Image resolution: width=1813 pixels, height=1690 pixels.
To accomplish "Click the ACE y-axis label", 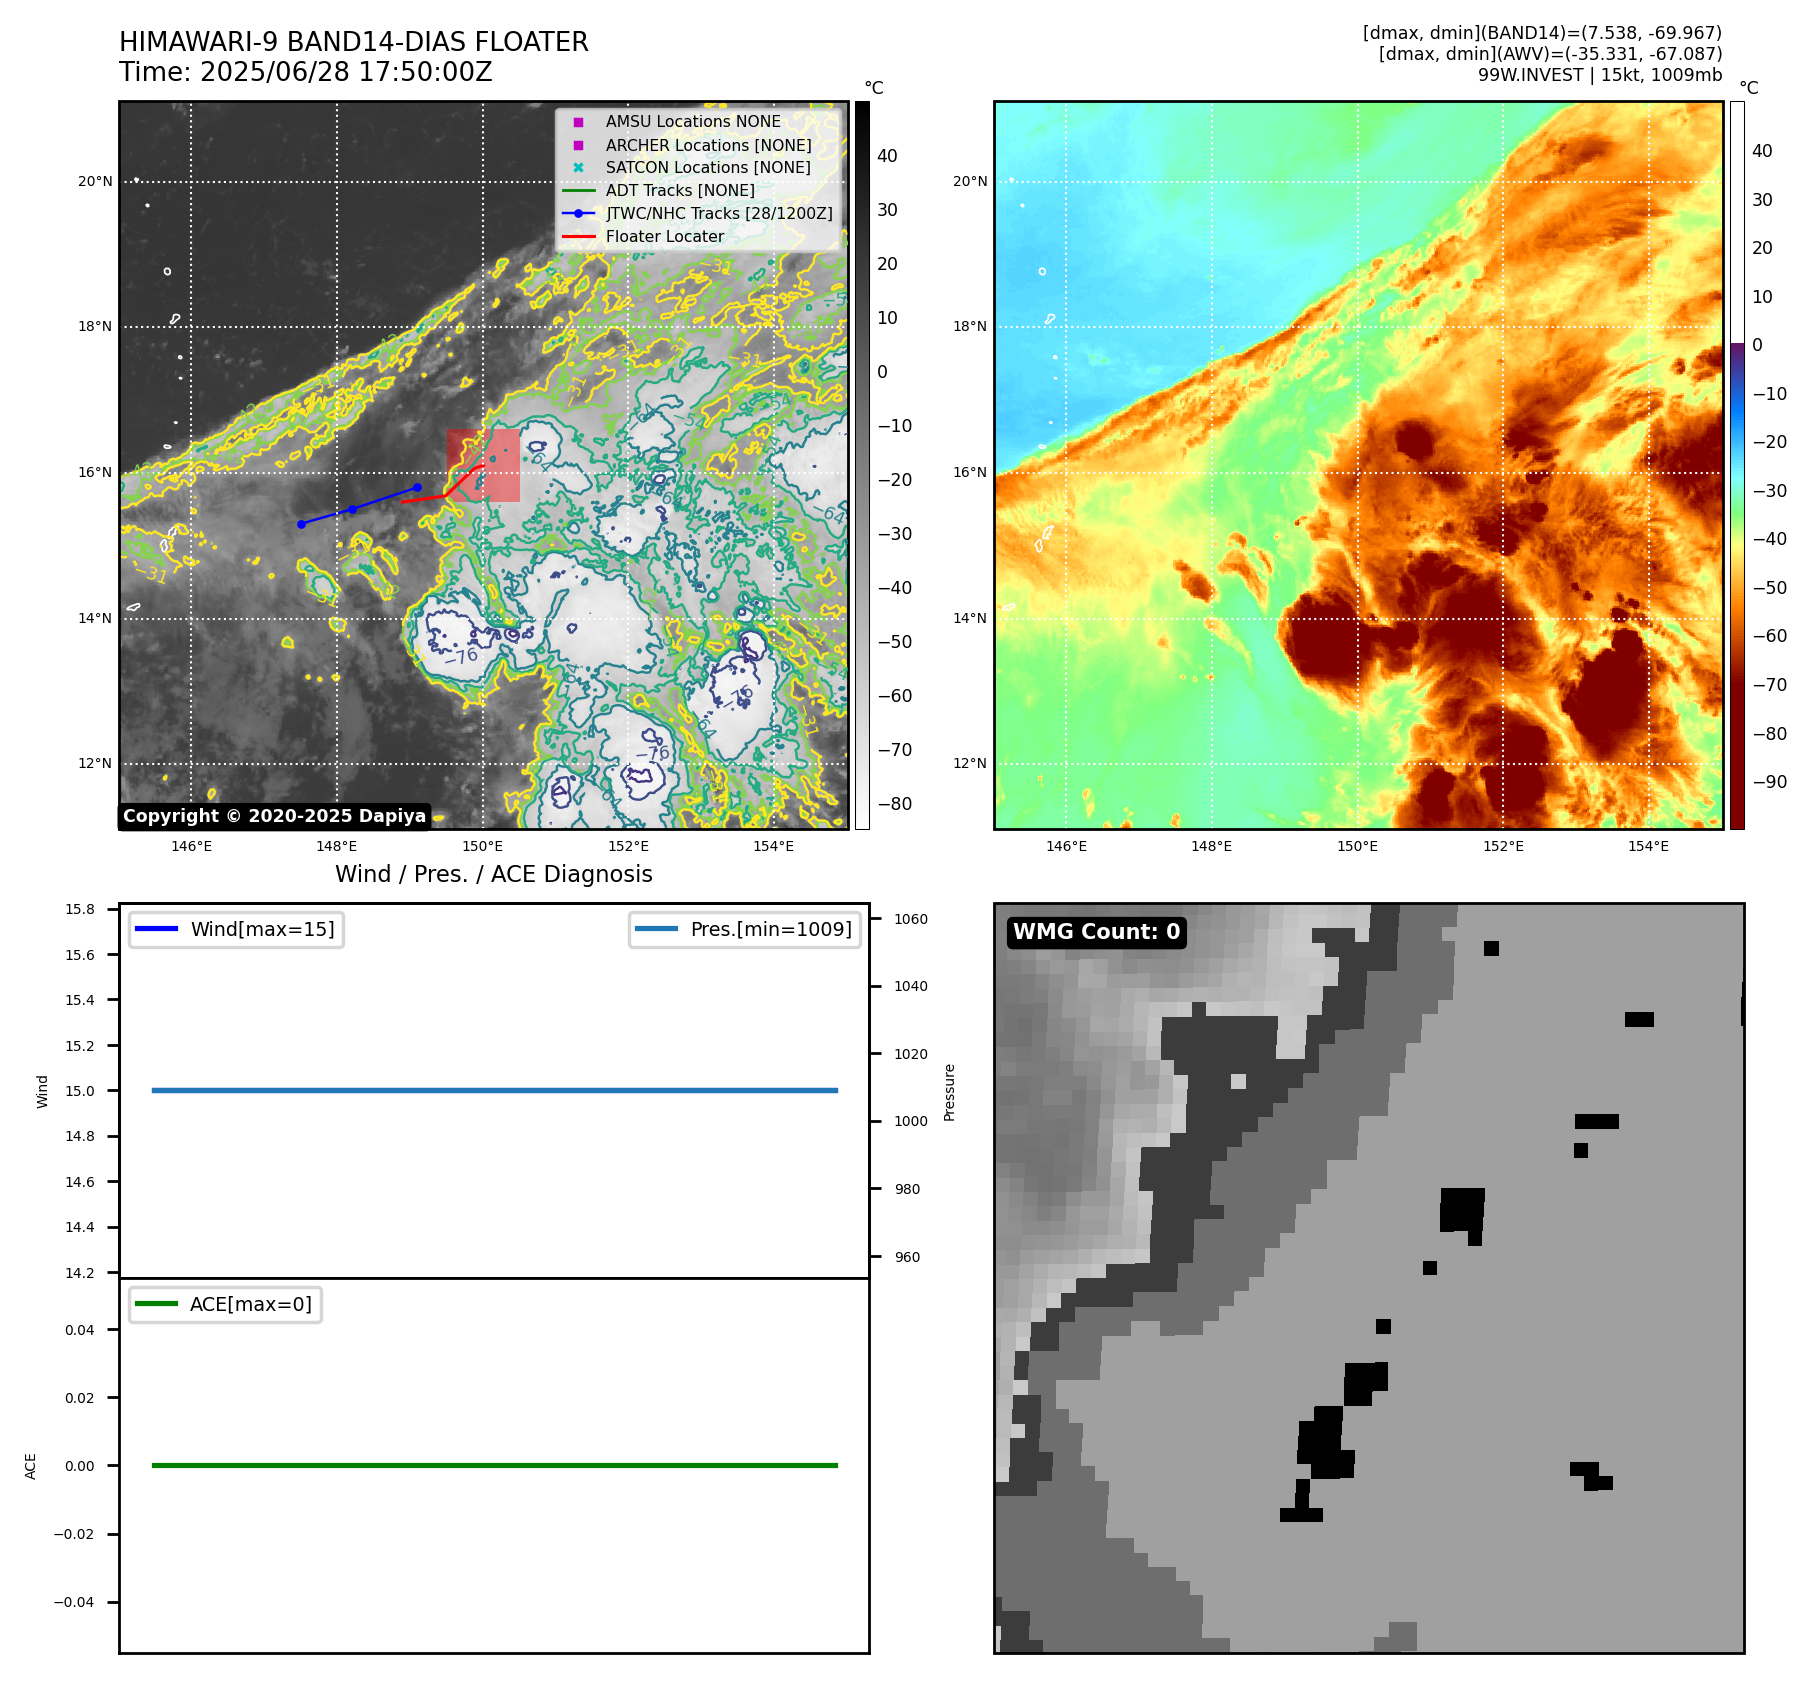I will click(x=30, y=1466).
